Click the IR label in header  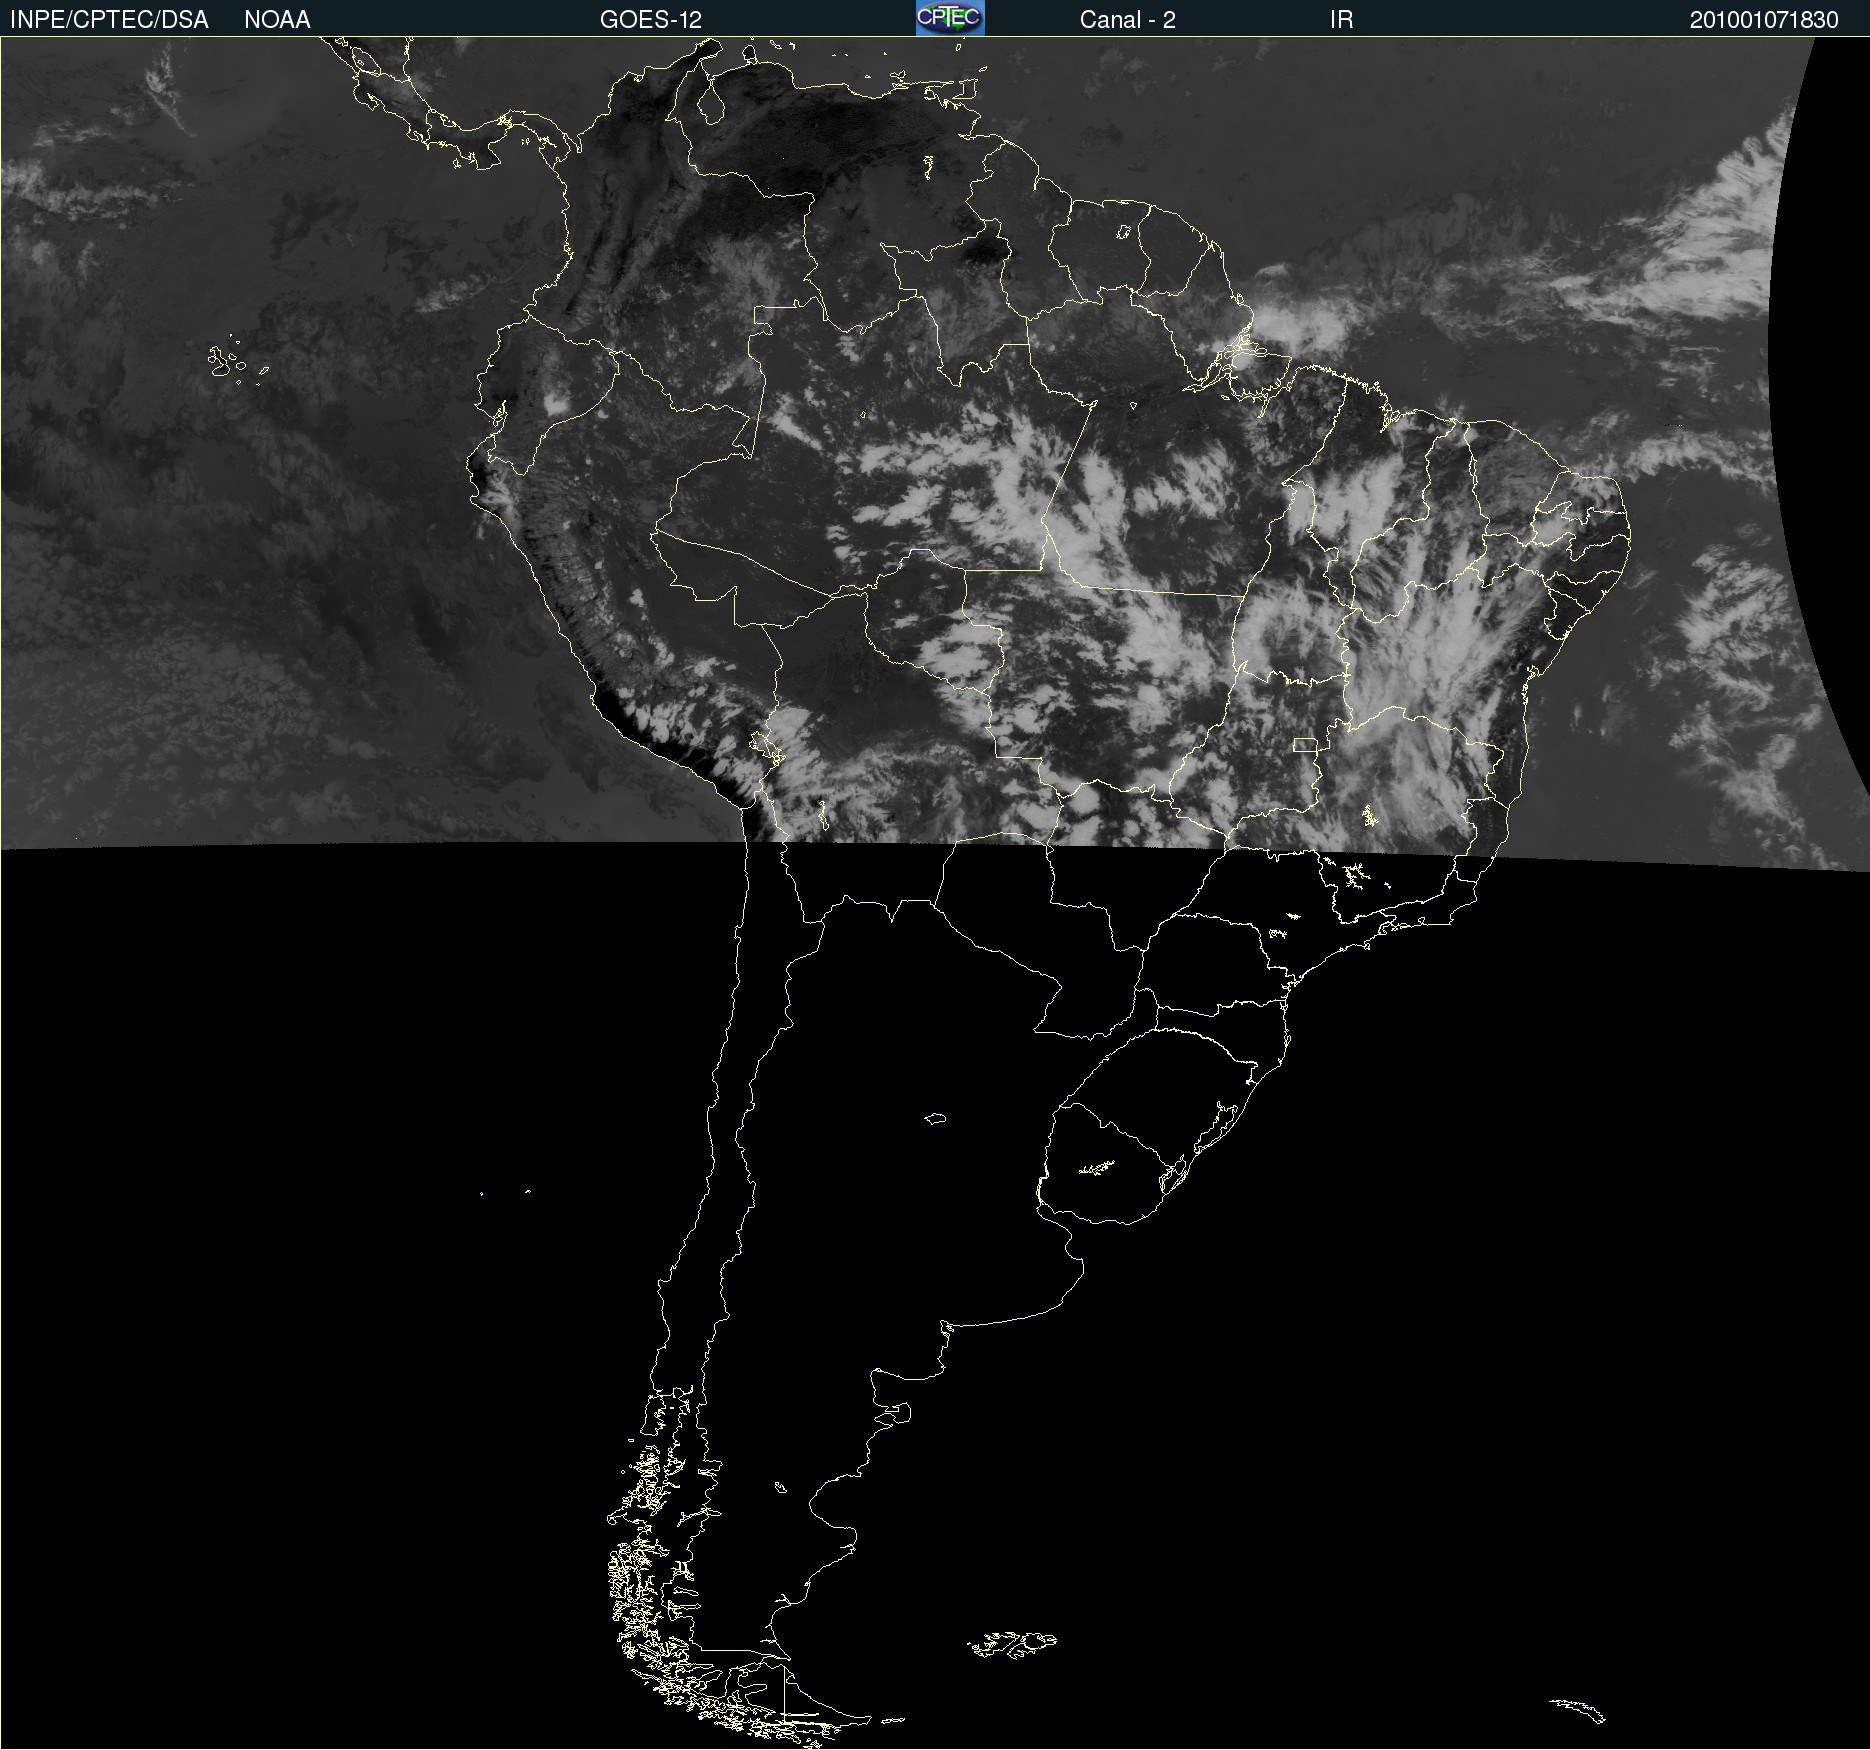coord(1341,20)
